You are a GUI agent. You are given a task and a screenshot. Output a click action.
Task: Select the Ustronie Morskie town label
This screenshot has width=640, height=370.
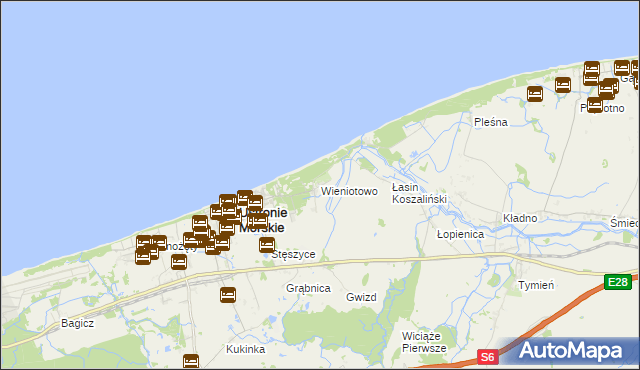click(263, 220)
